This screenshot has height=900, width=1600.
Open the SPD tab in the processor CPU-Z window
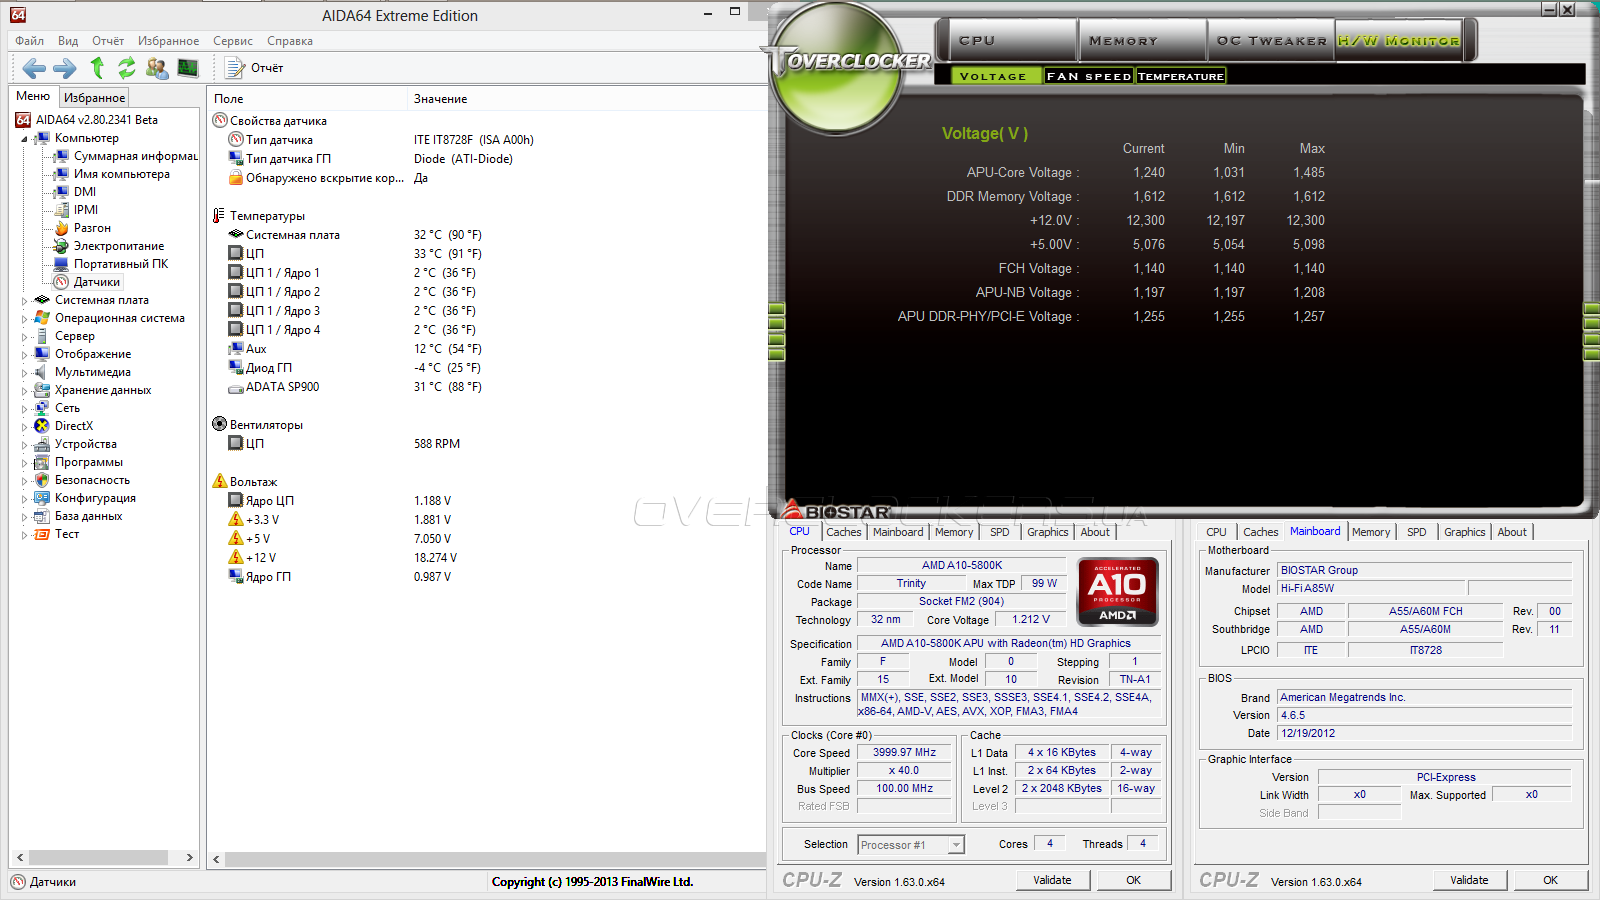click(999, 532)
